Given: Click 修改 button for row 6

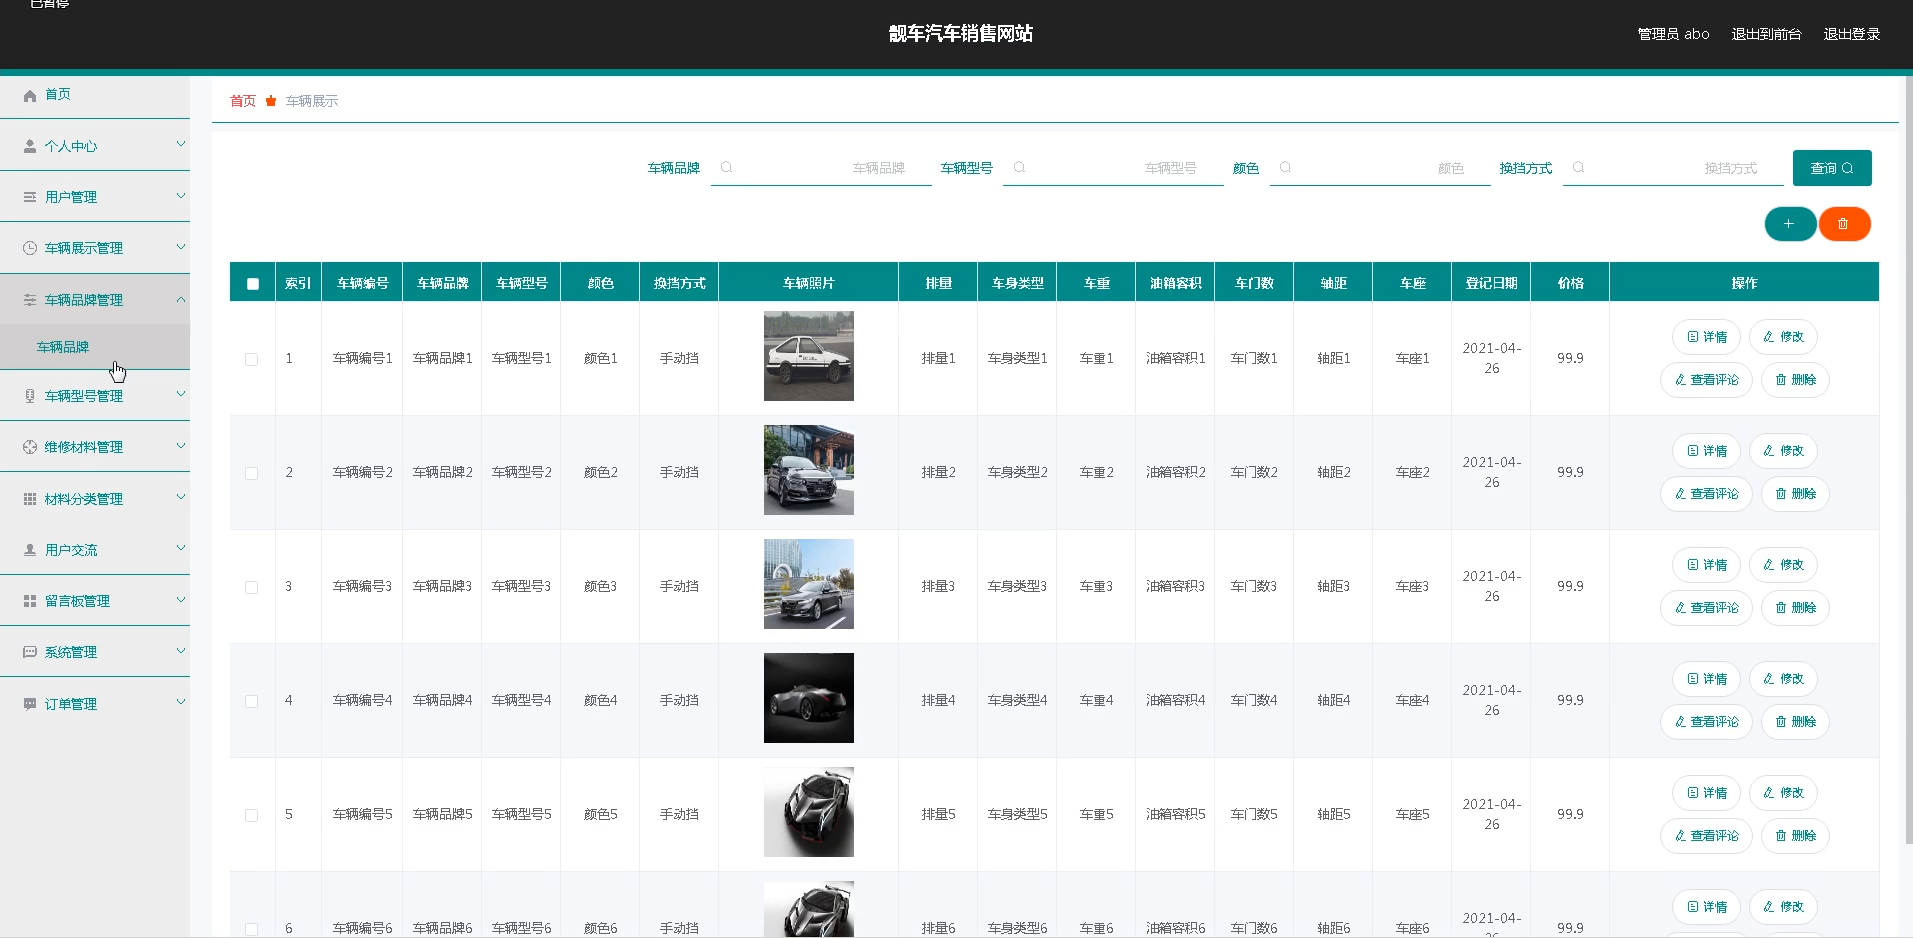Looking at the screenshot, I should click(1783, 907).
